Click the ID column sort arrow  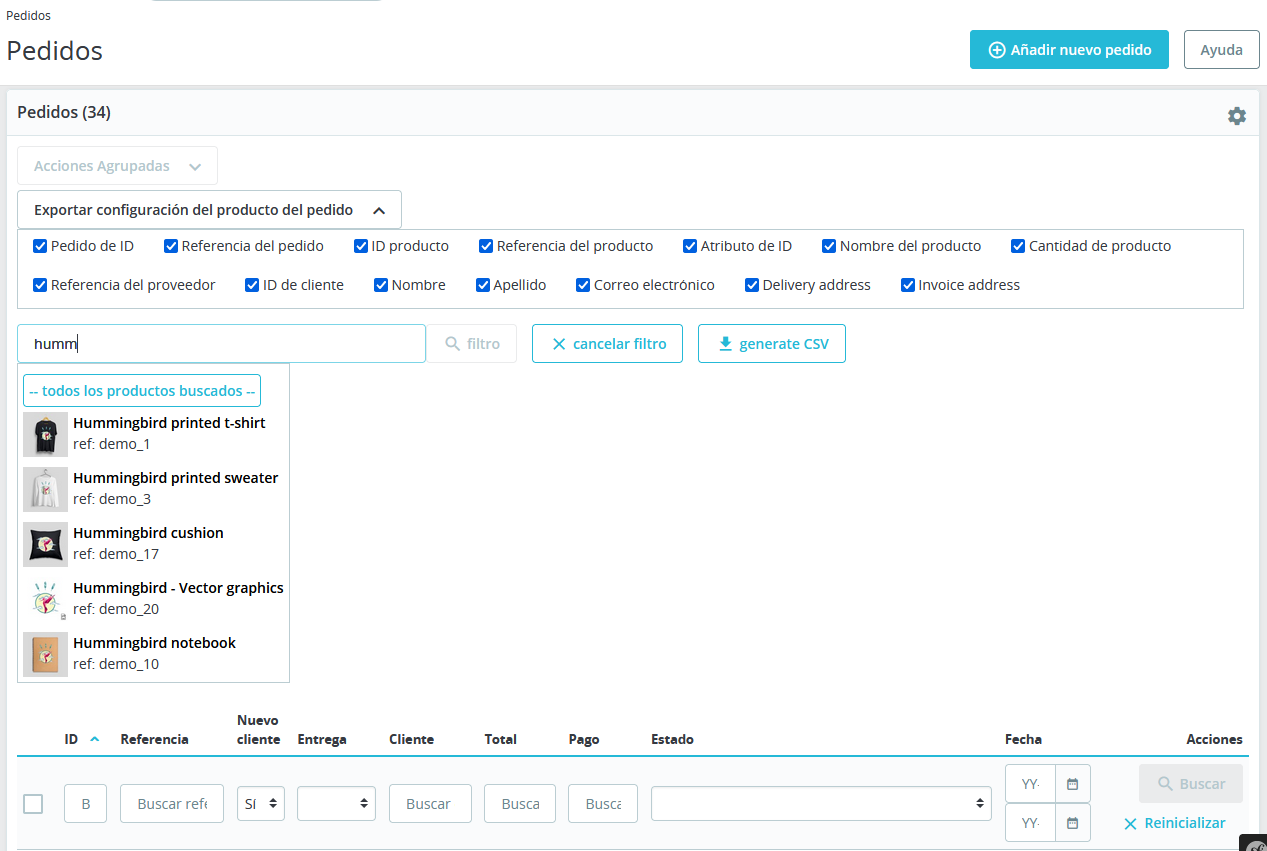(95, 740)
